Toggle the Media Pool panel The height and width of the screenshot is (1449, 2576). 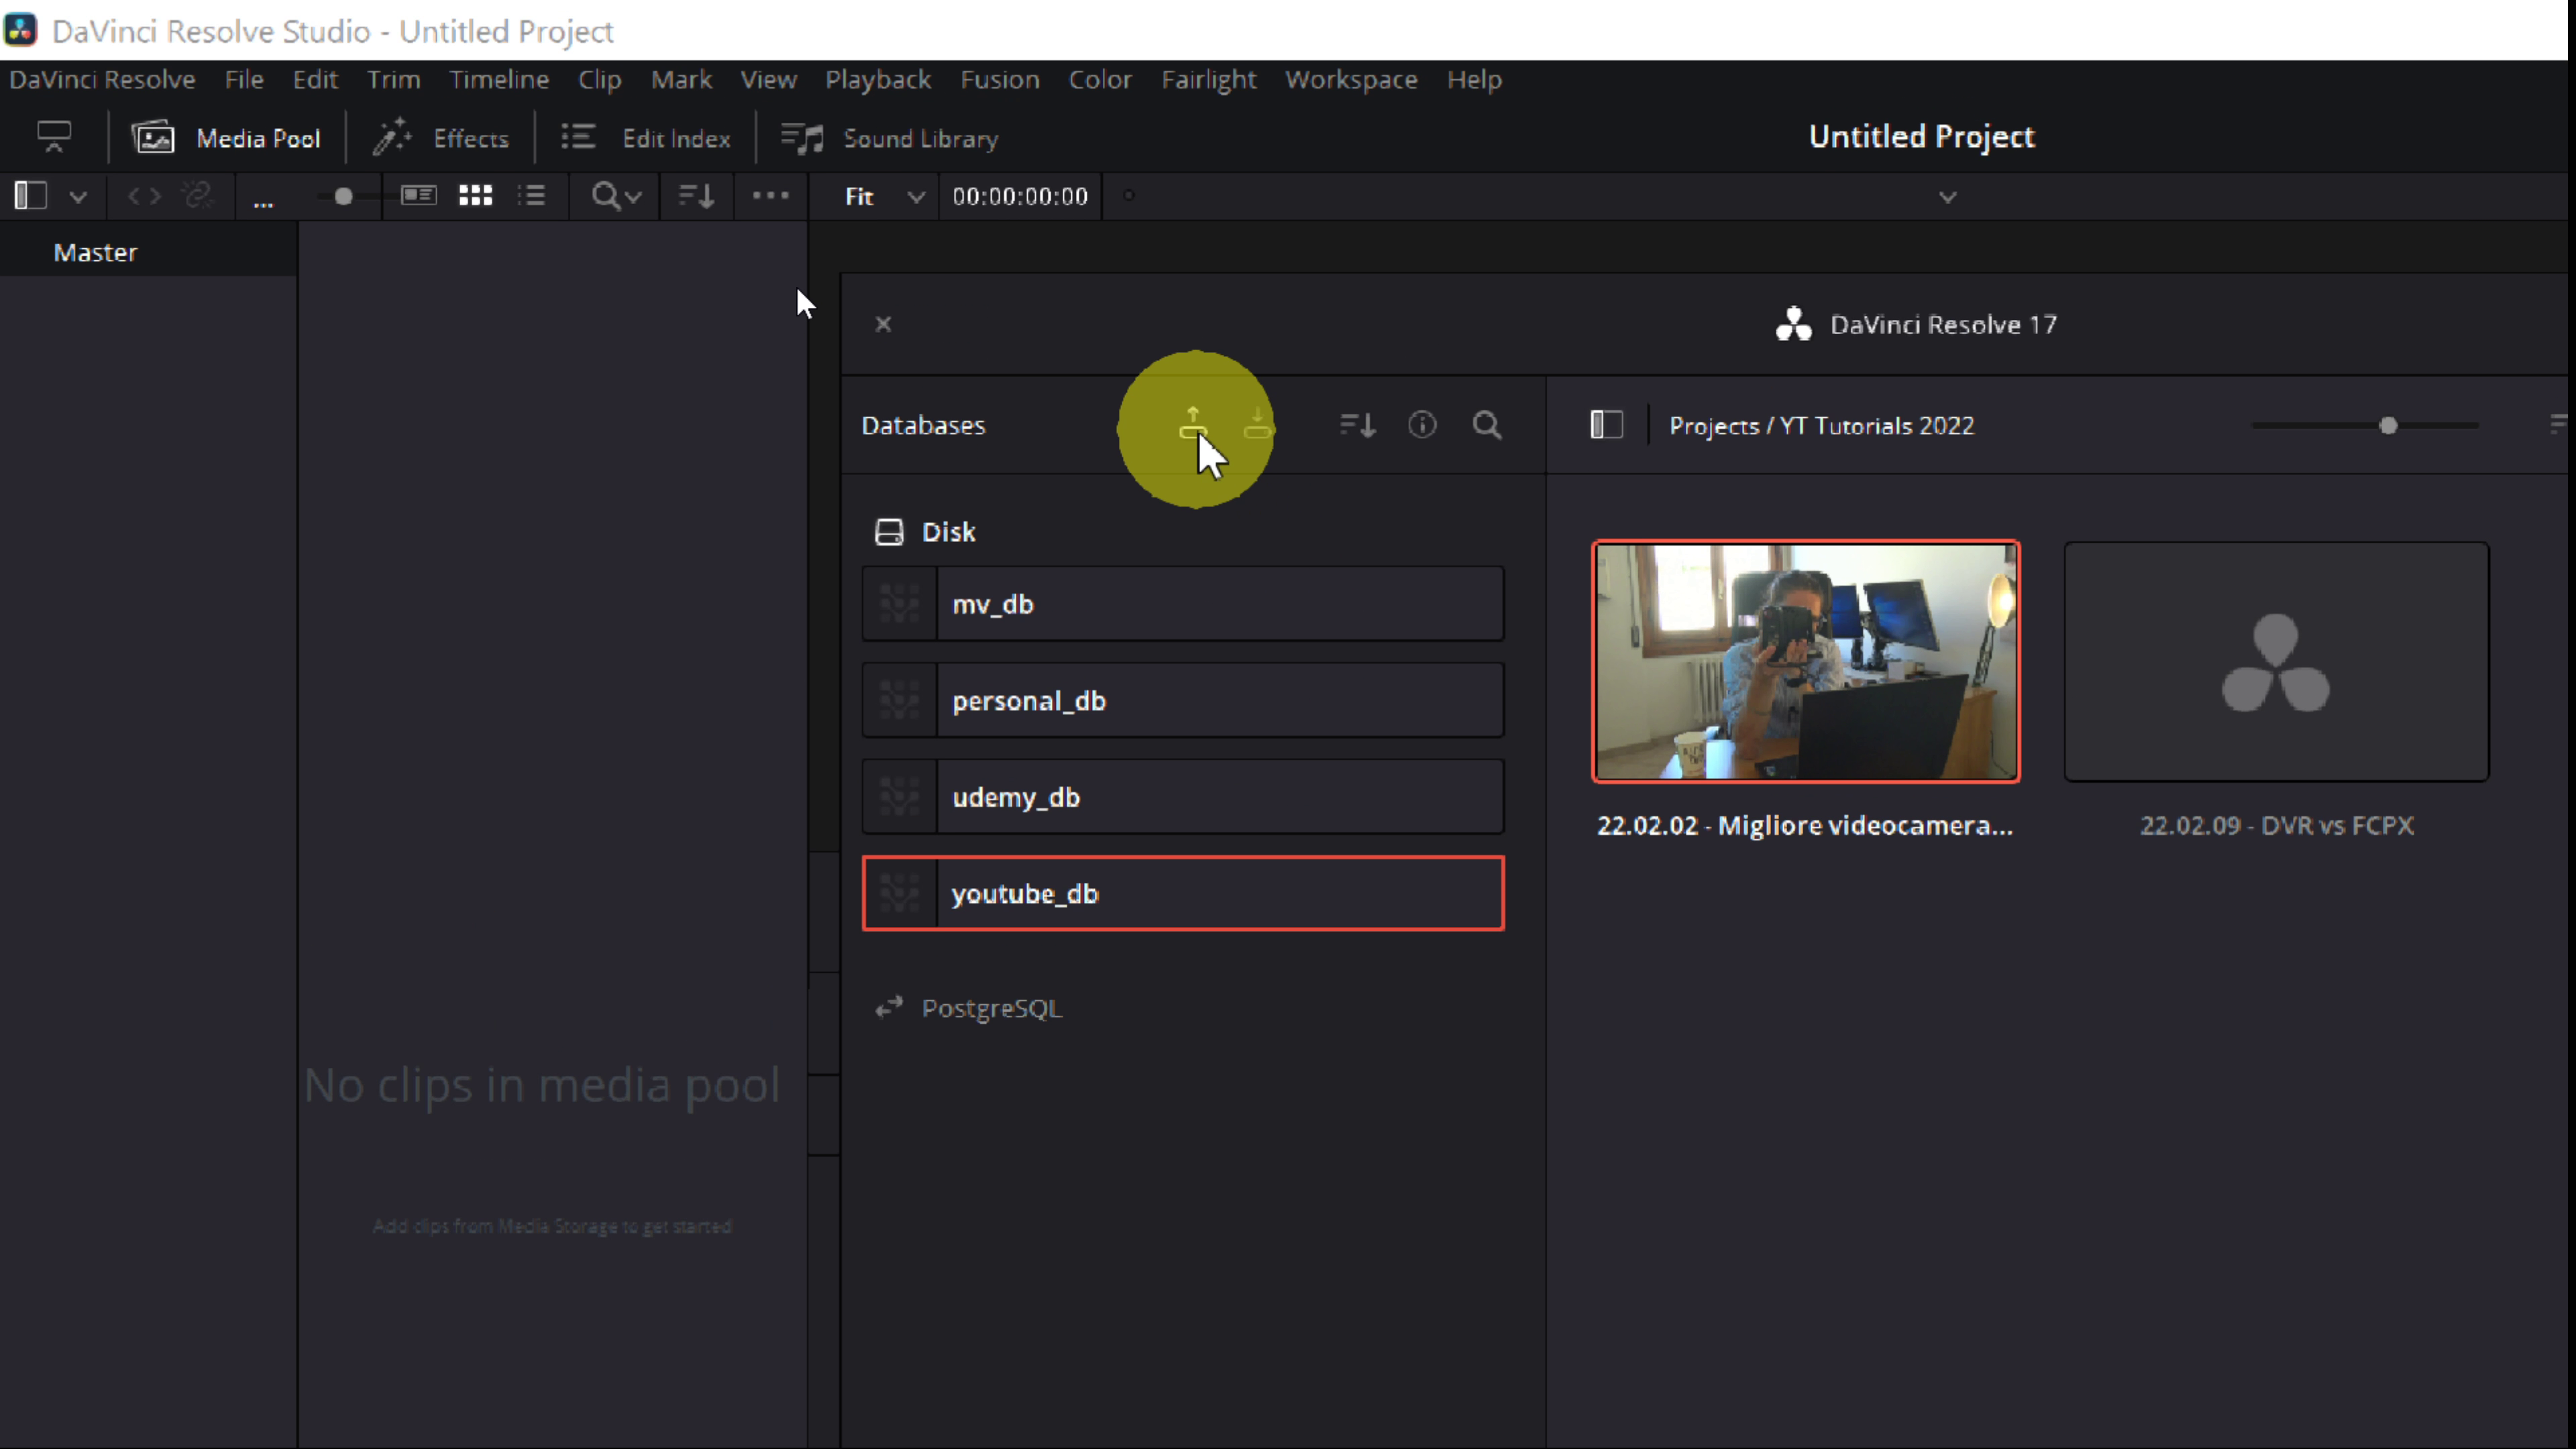tap(227, 138)
